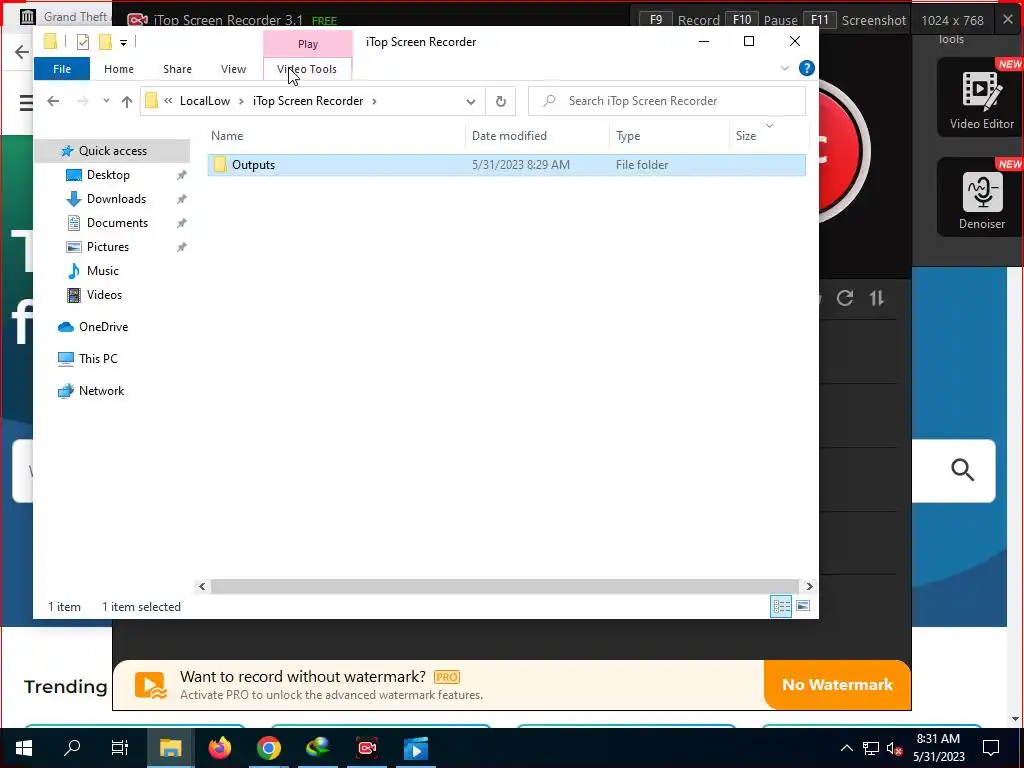The width and height of the screenshot is (1024, 768).
Task: Select Quick access in navigation pane
Action: coord(112,151)
